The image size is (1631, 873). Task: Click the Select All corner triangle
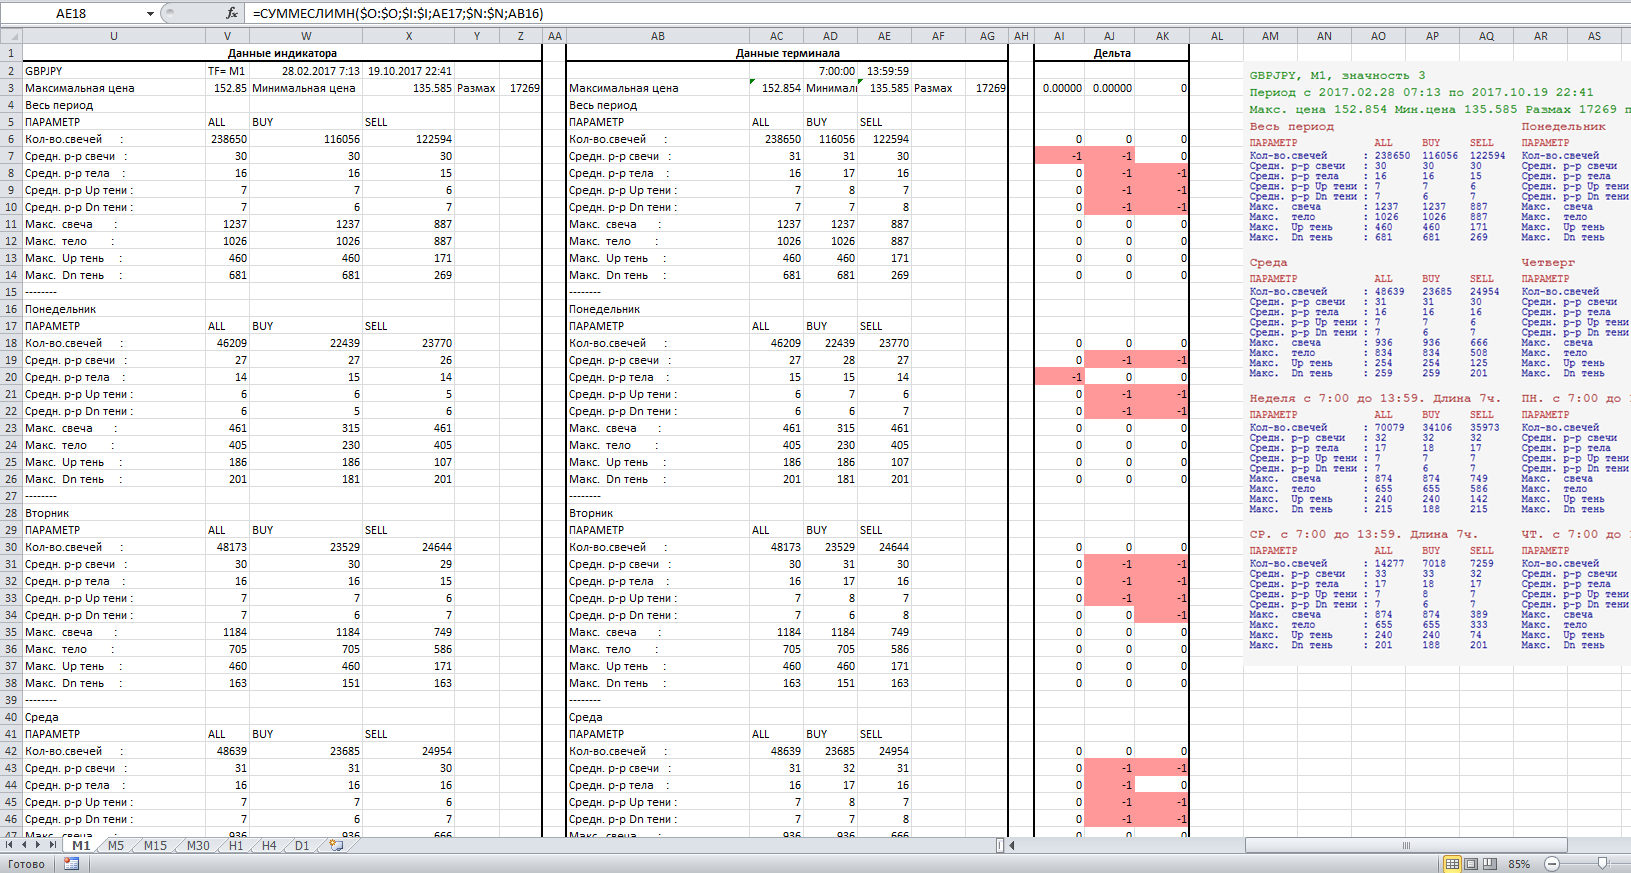11,36
